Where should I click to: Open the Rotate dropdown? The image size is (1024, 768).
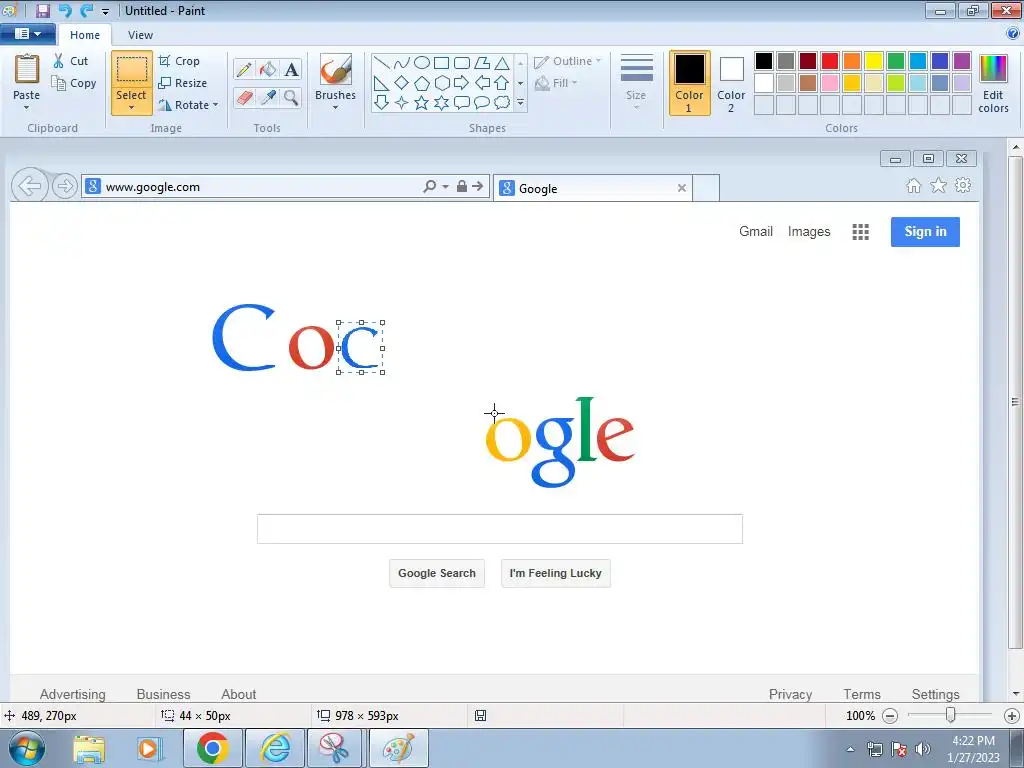(188, 104)
